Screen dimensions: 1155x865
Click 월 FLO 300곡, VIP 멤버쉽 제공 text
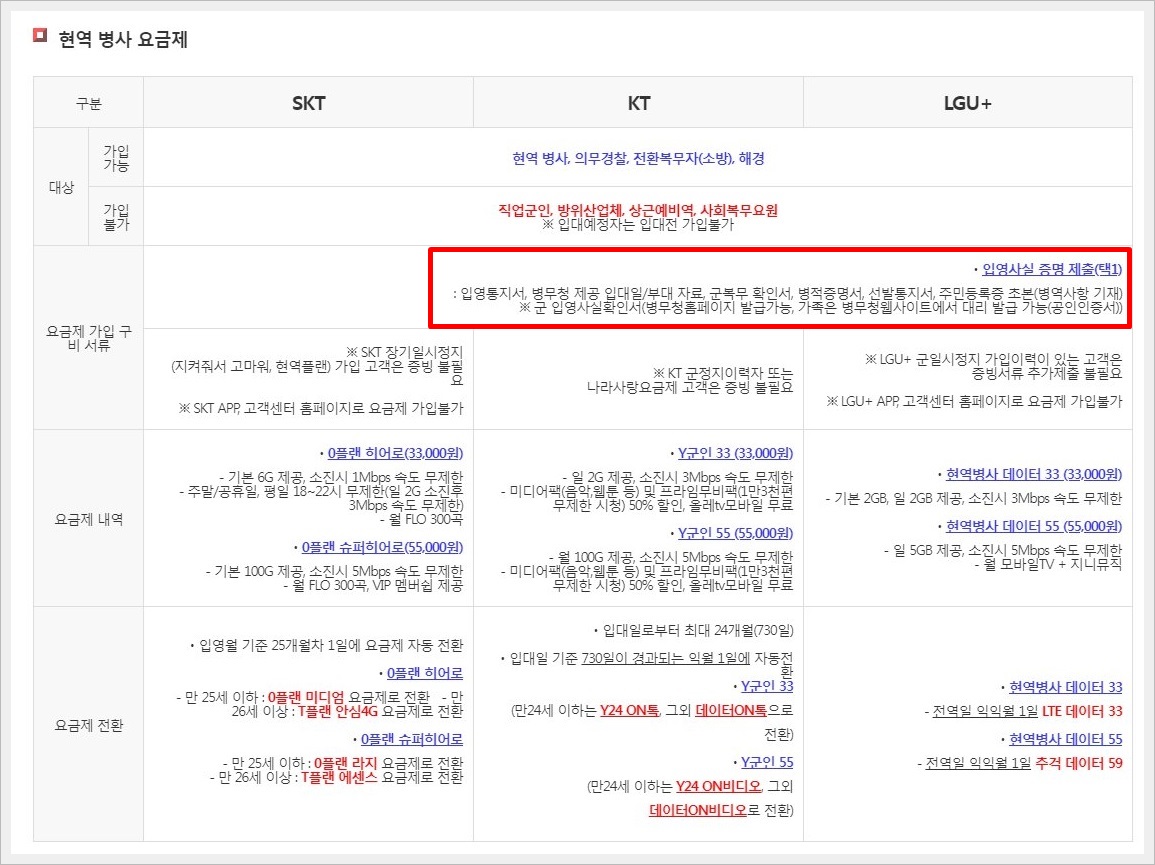373,586
